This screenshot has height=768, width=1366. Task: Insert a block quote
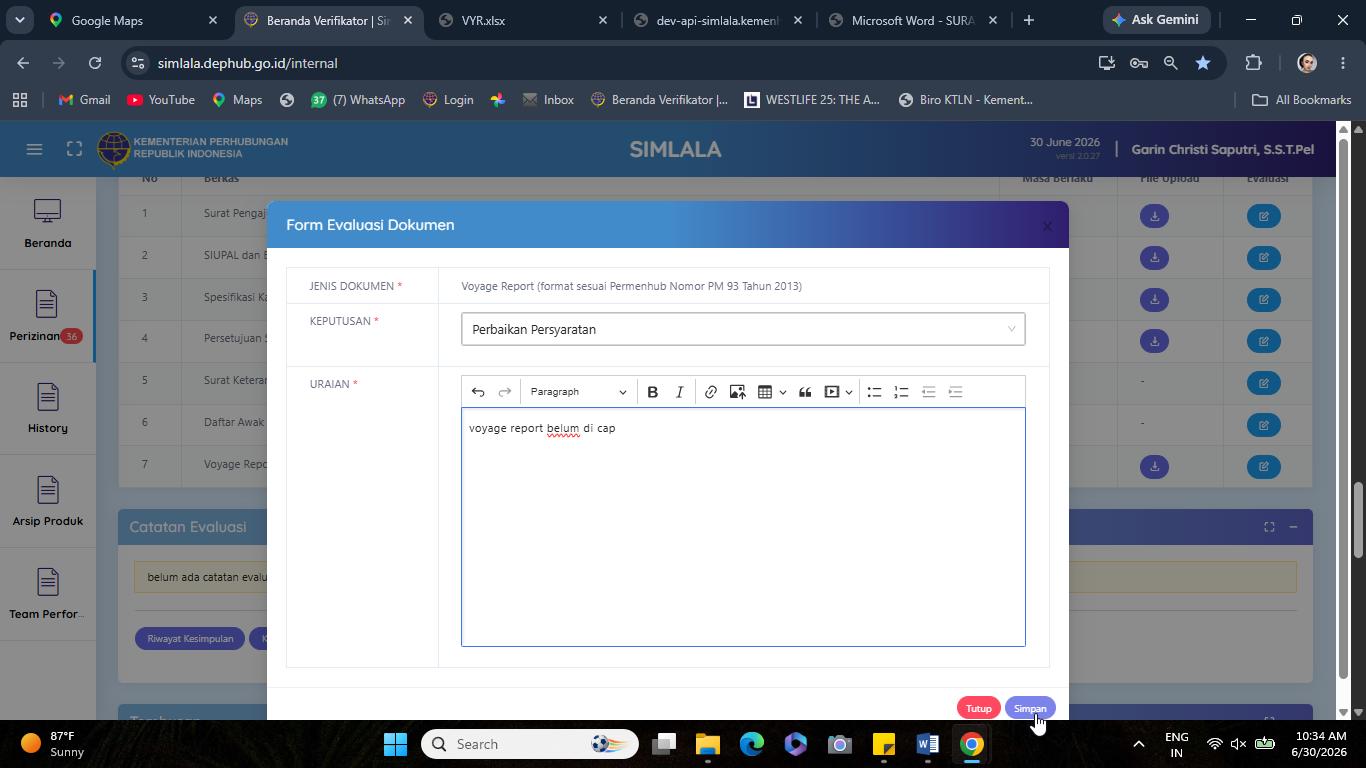click(805, 392)
